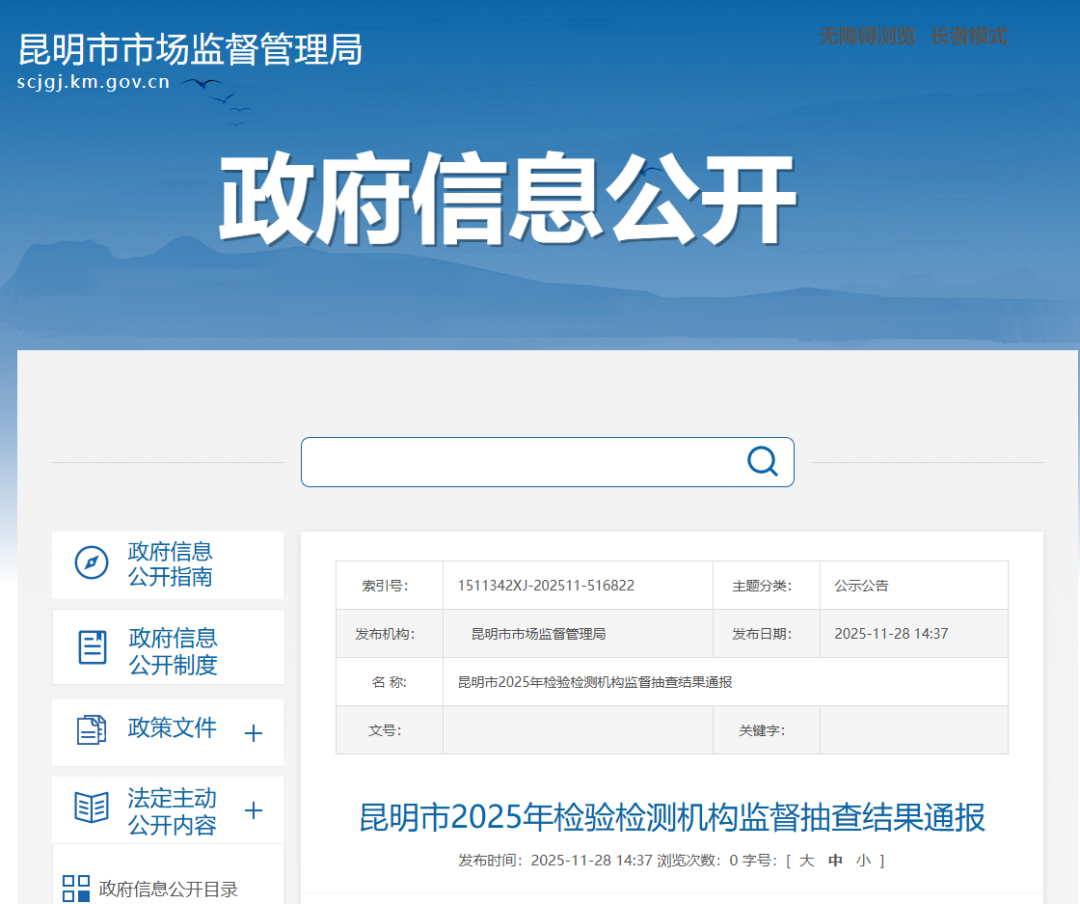Screen dimensions: 1080x904
Task: Click the open-book icon beside 法定主动公开内容
Action: [92, 808]
